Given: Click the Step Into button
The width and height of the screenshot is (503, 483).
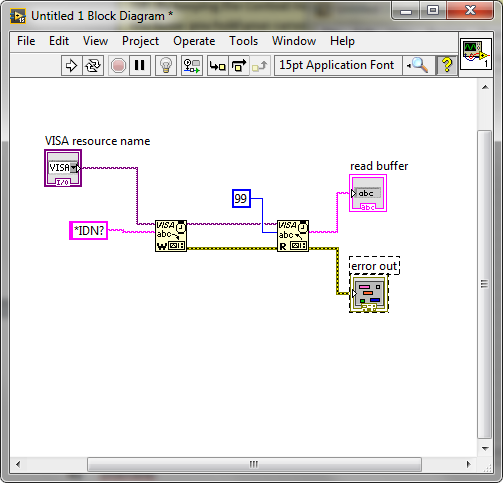Looking at the screenshot, I should (217, 65).
